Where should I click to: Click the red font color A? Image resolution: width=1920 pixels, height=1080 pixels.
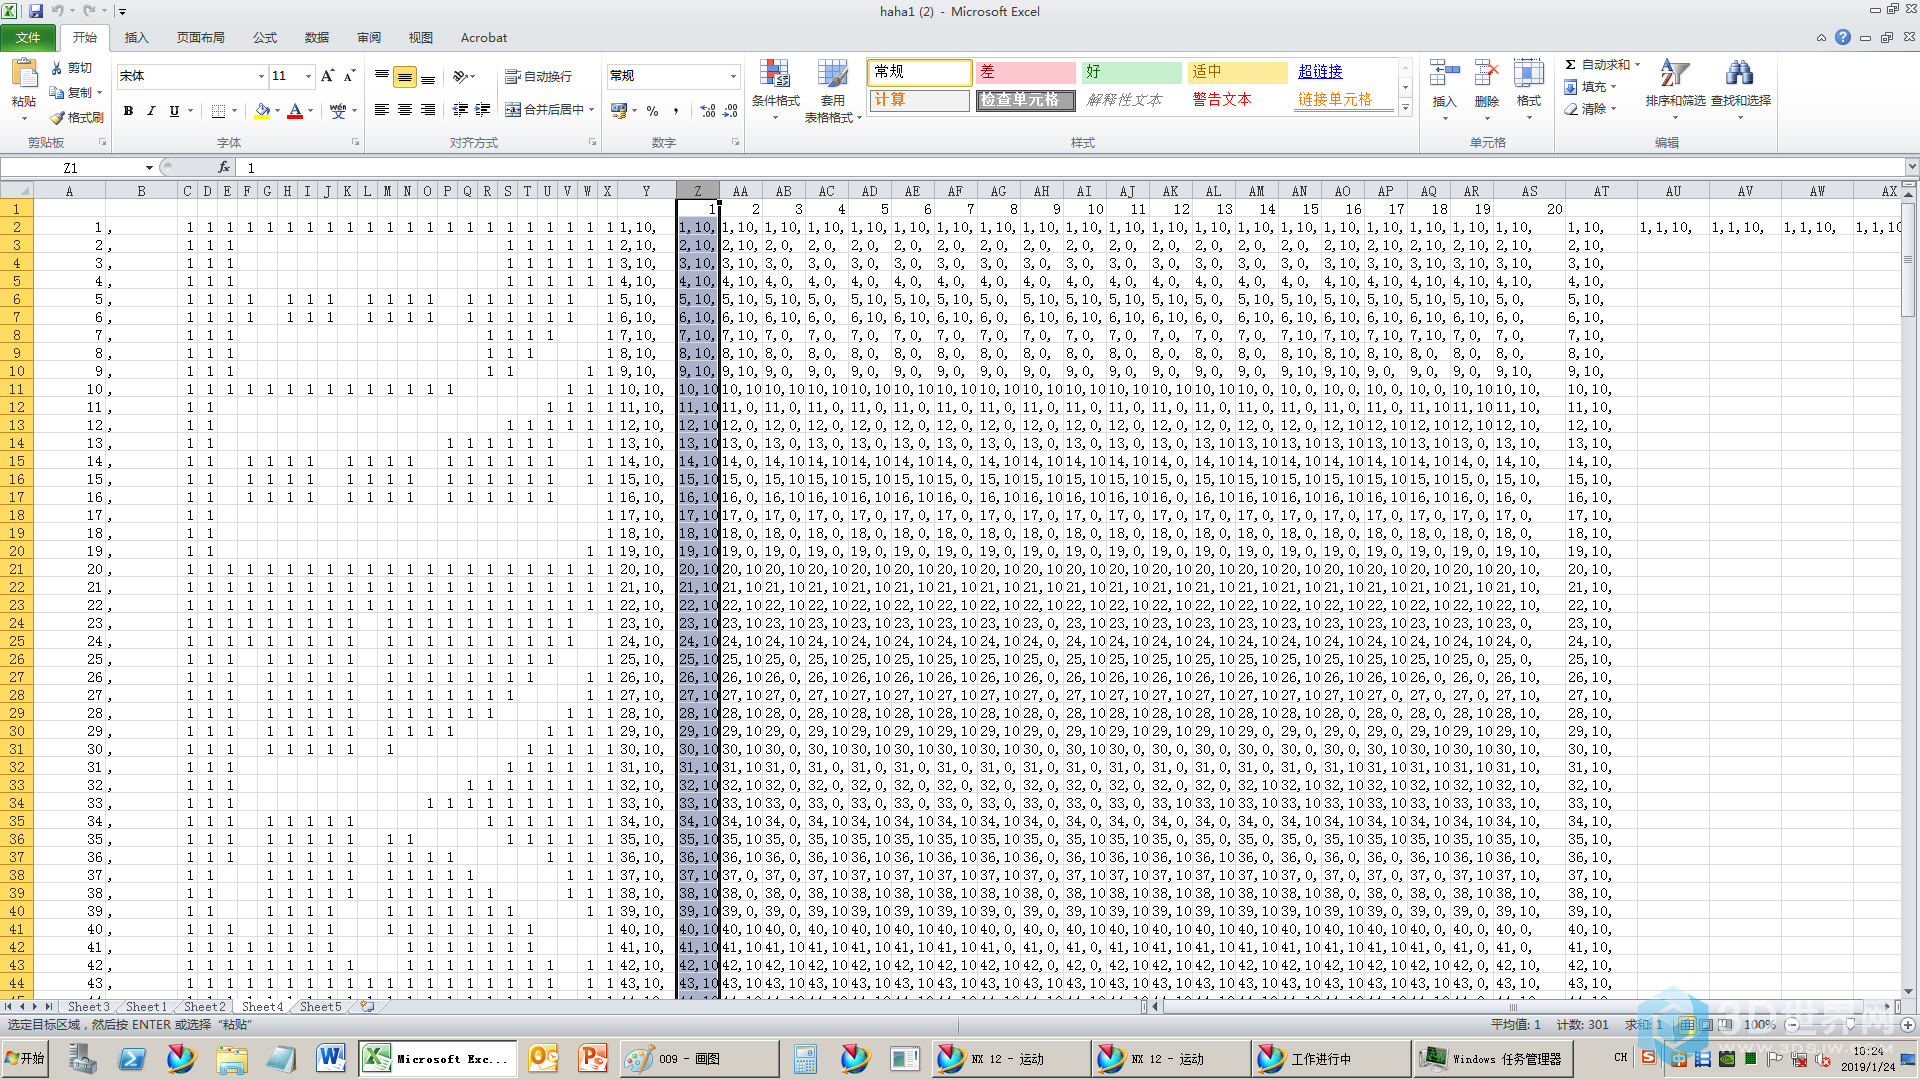coord(295,111)
